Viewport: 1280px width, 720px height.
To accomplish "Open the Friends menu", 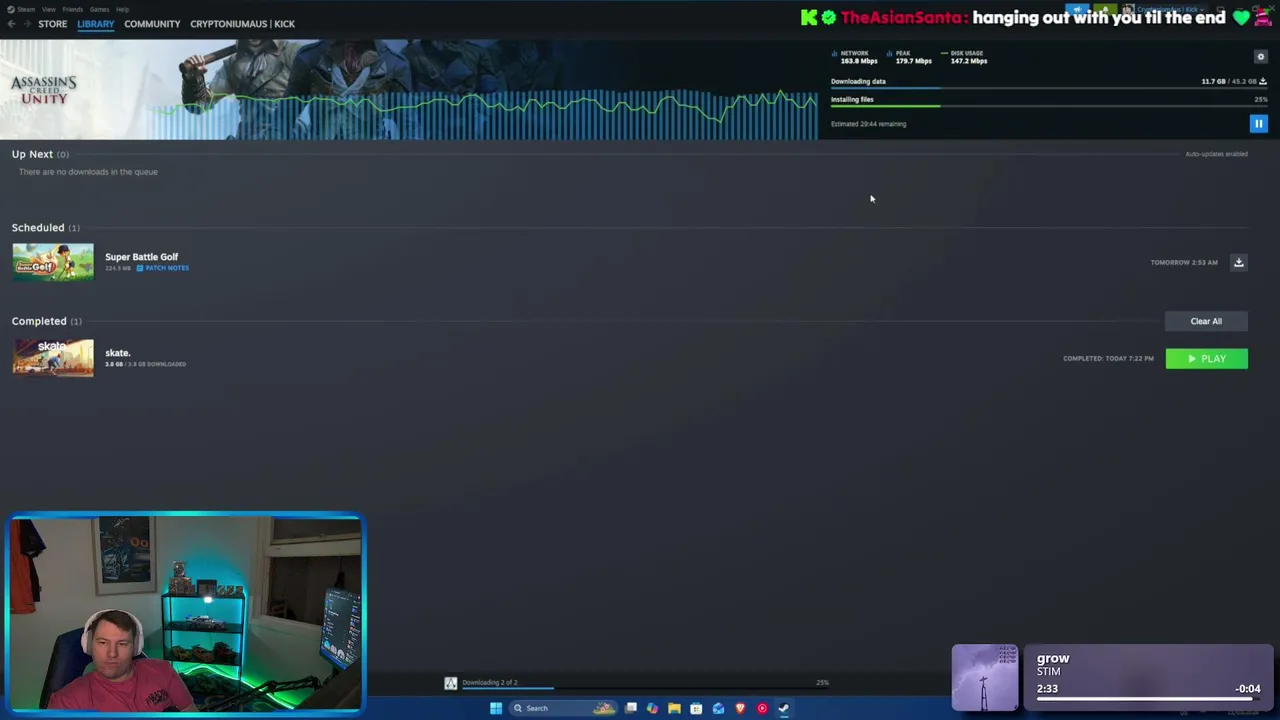I will click(x=73, y=9).
